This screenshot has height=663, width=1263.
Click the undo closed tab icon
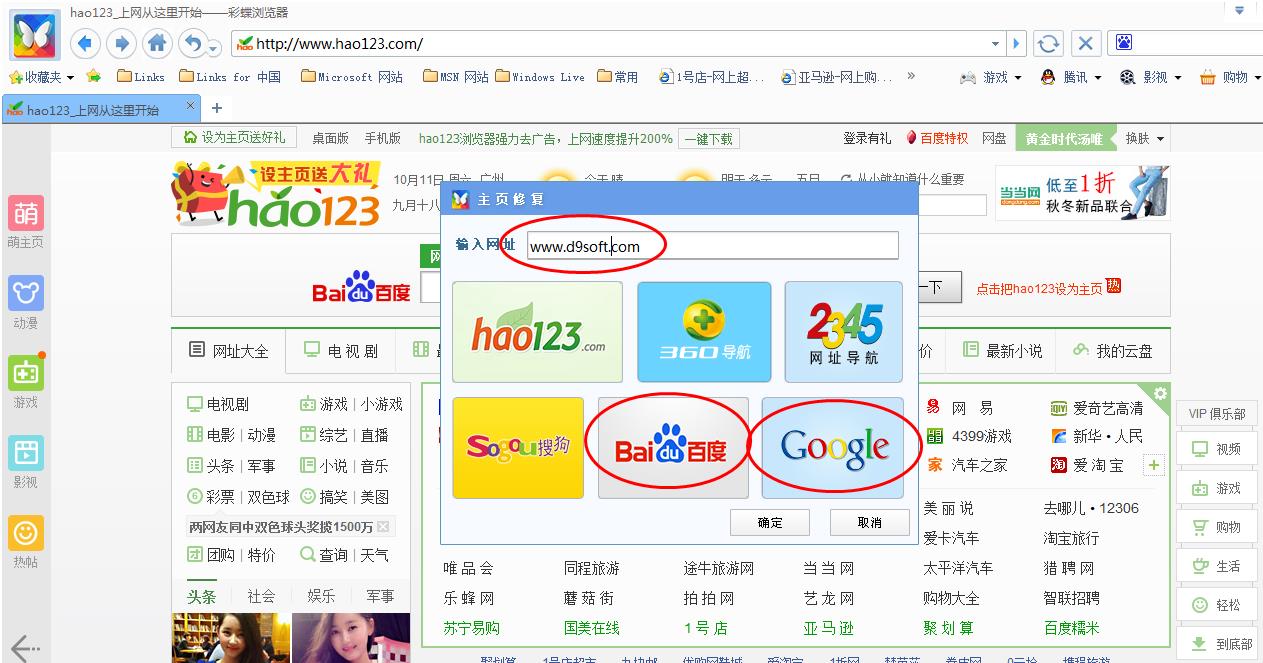pyautogui.click(x=192, y=43)
